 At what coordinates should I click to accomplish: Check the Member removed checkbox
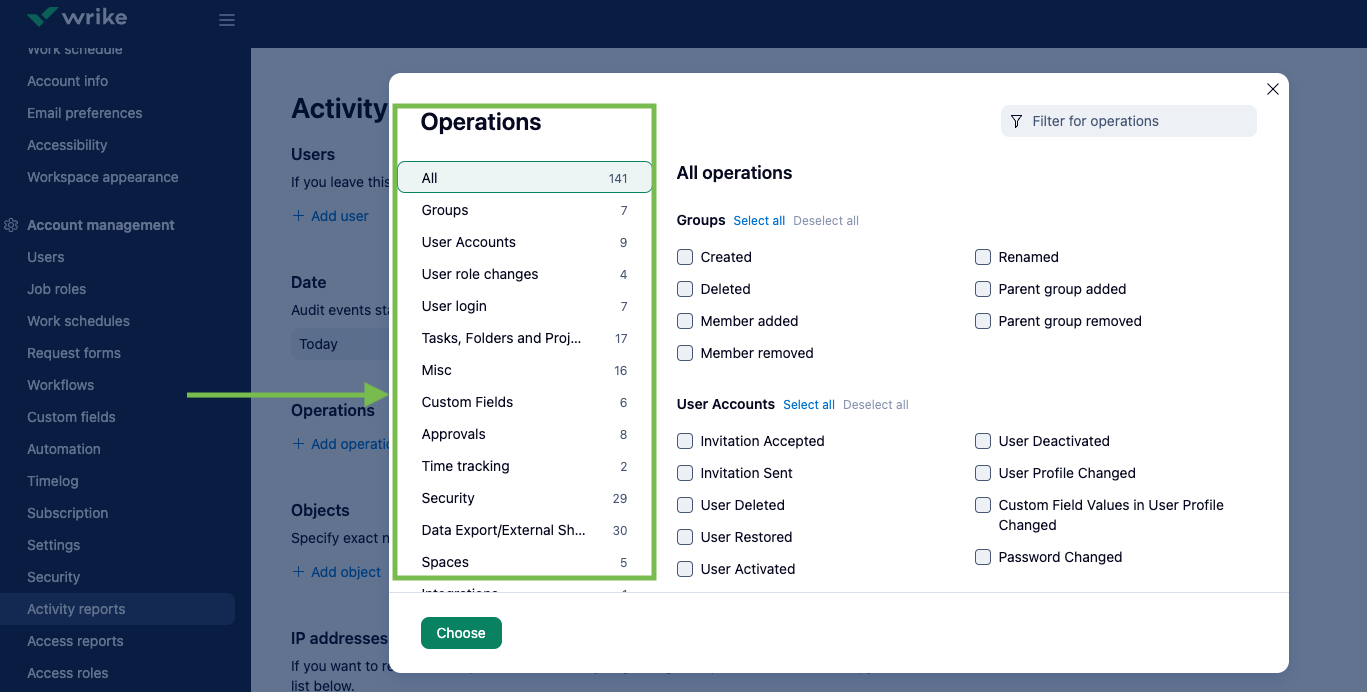685,353
